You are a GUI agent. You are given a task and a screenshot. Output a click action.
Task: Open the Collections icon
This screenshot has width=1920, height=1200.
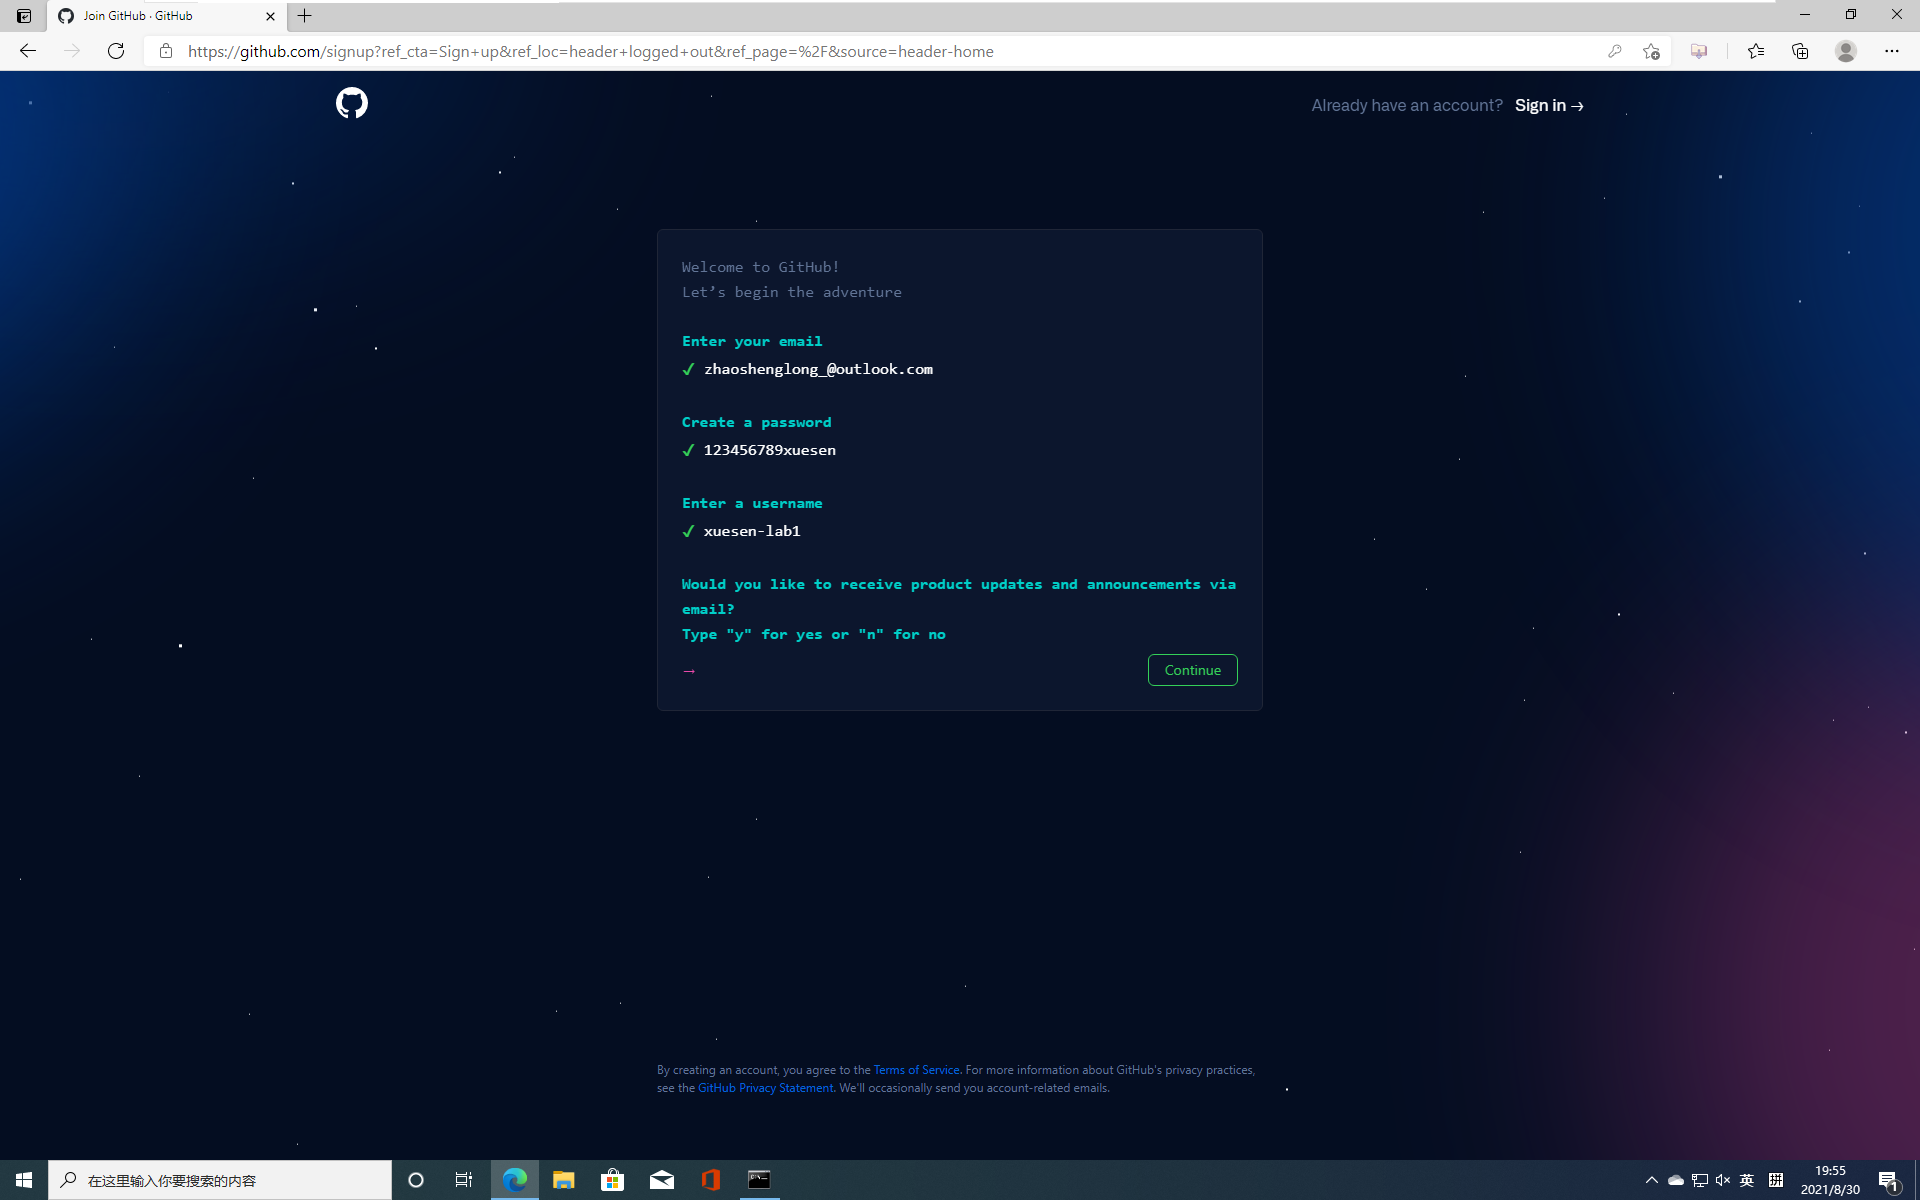point(1800,51)
